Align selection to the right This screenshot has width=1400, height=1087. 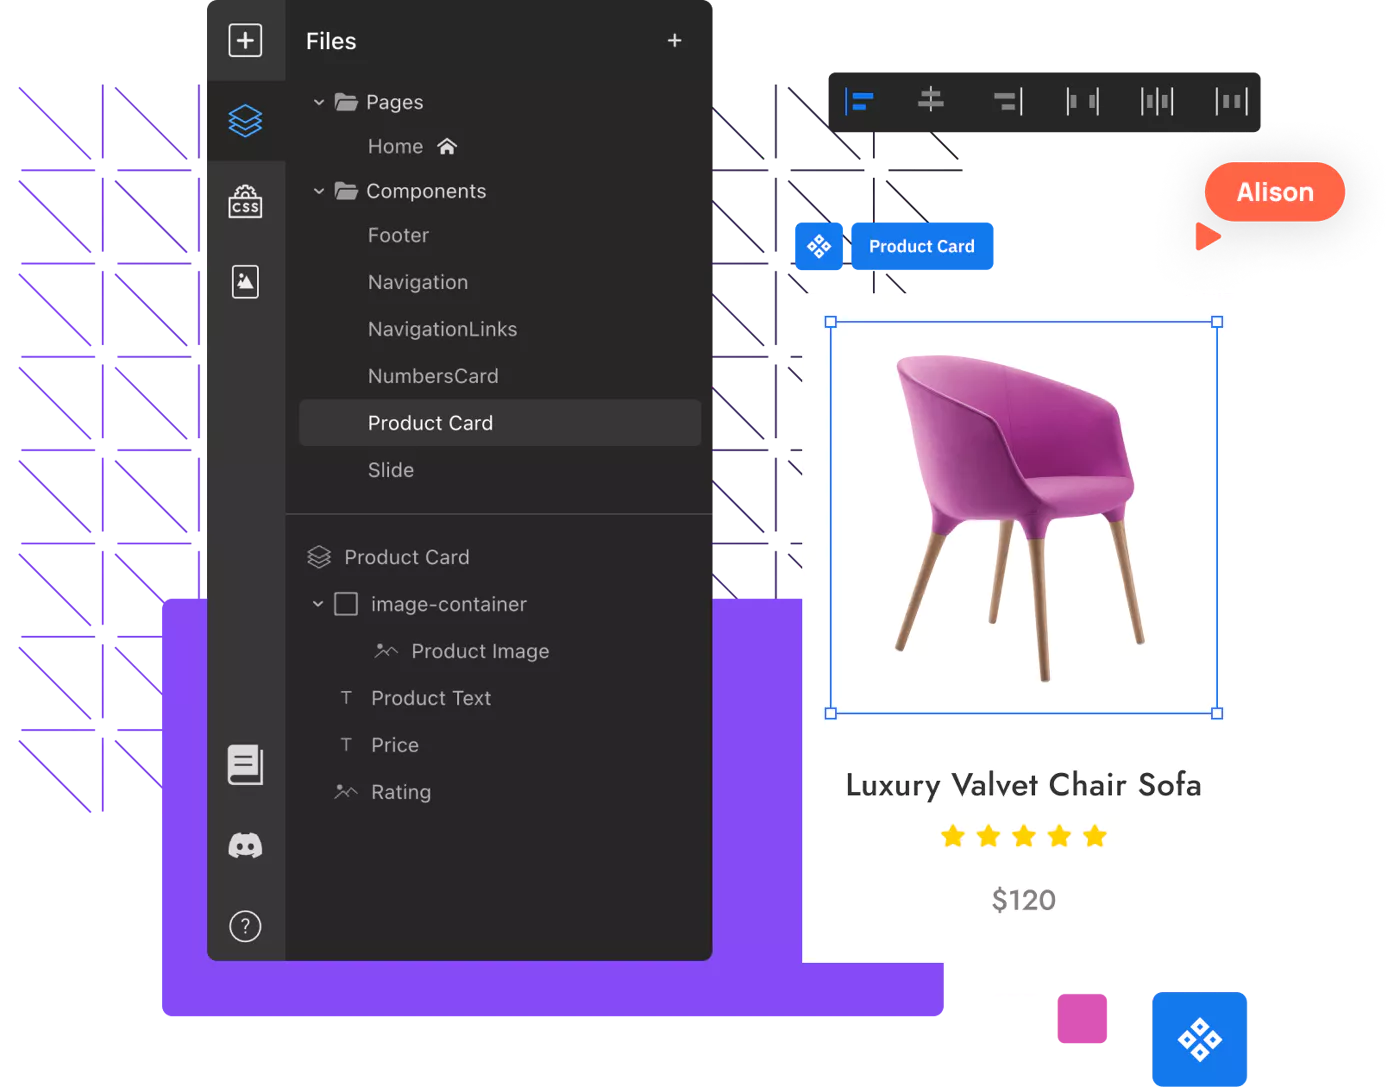point(1007,101)
